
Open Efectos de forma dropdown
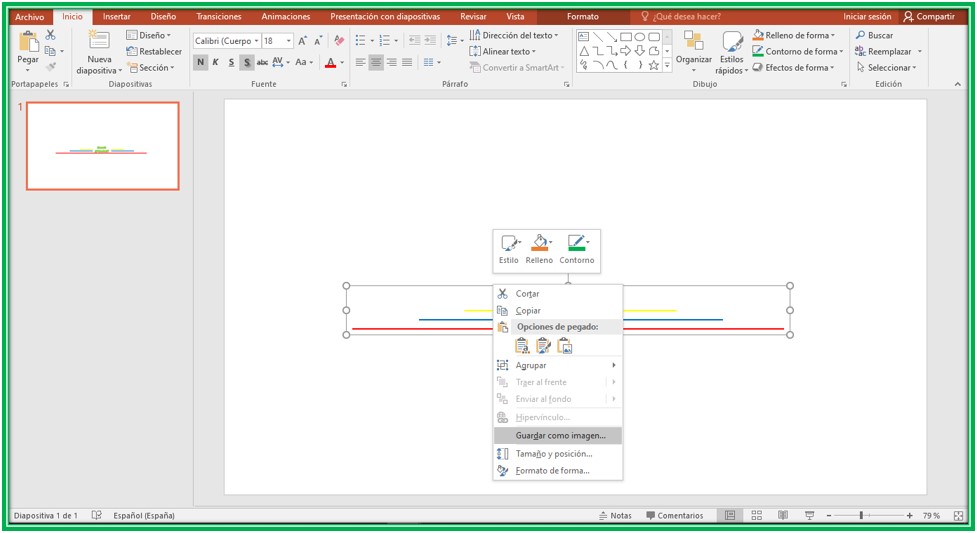(793, 67)
